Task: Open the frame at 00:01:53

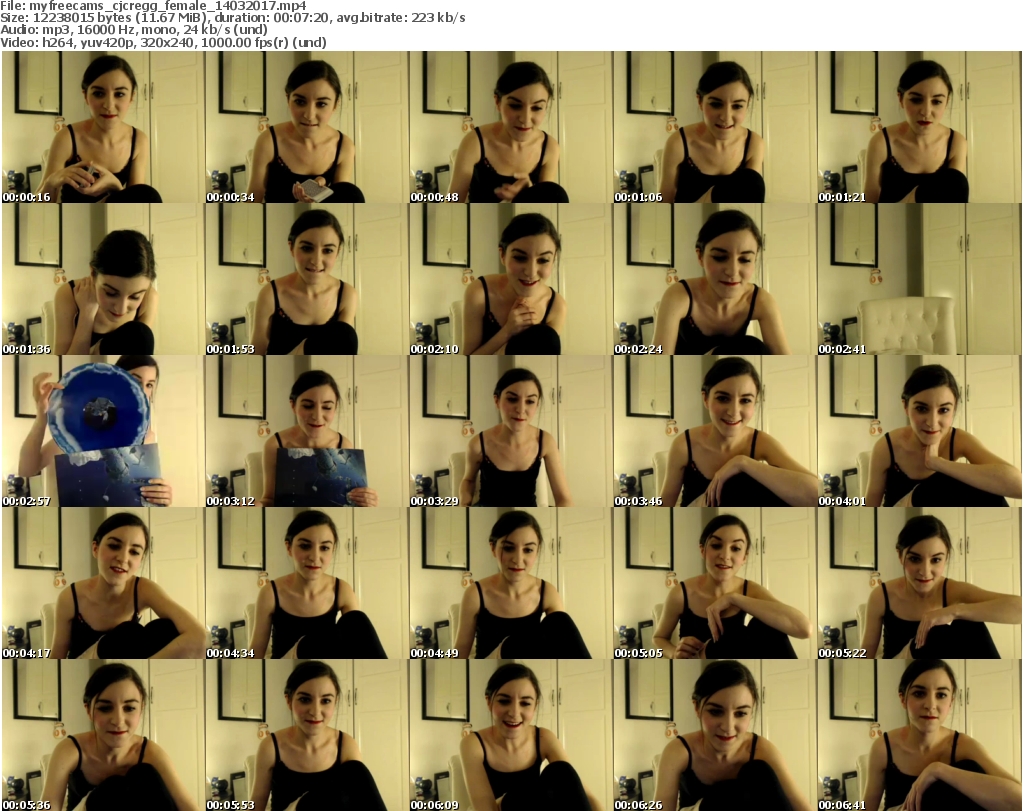Action: coord(307,279)
